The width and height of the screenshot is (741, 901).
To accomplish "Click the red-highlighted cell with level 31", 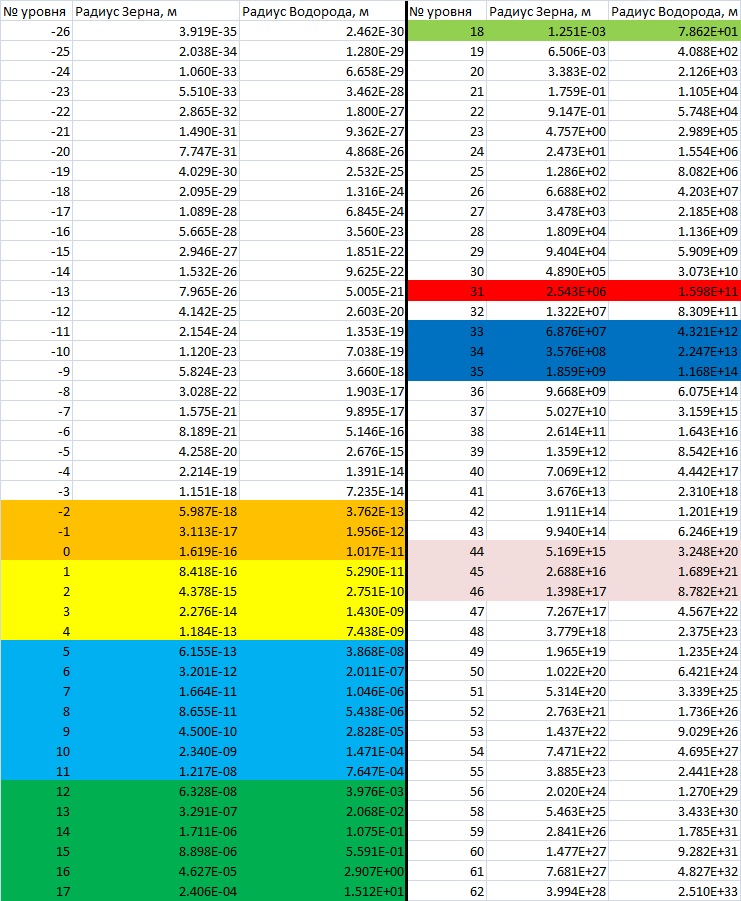I will [446, 291].
